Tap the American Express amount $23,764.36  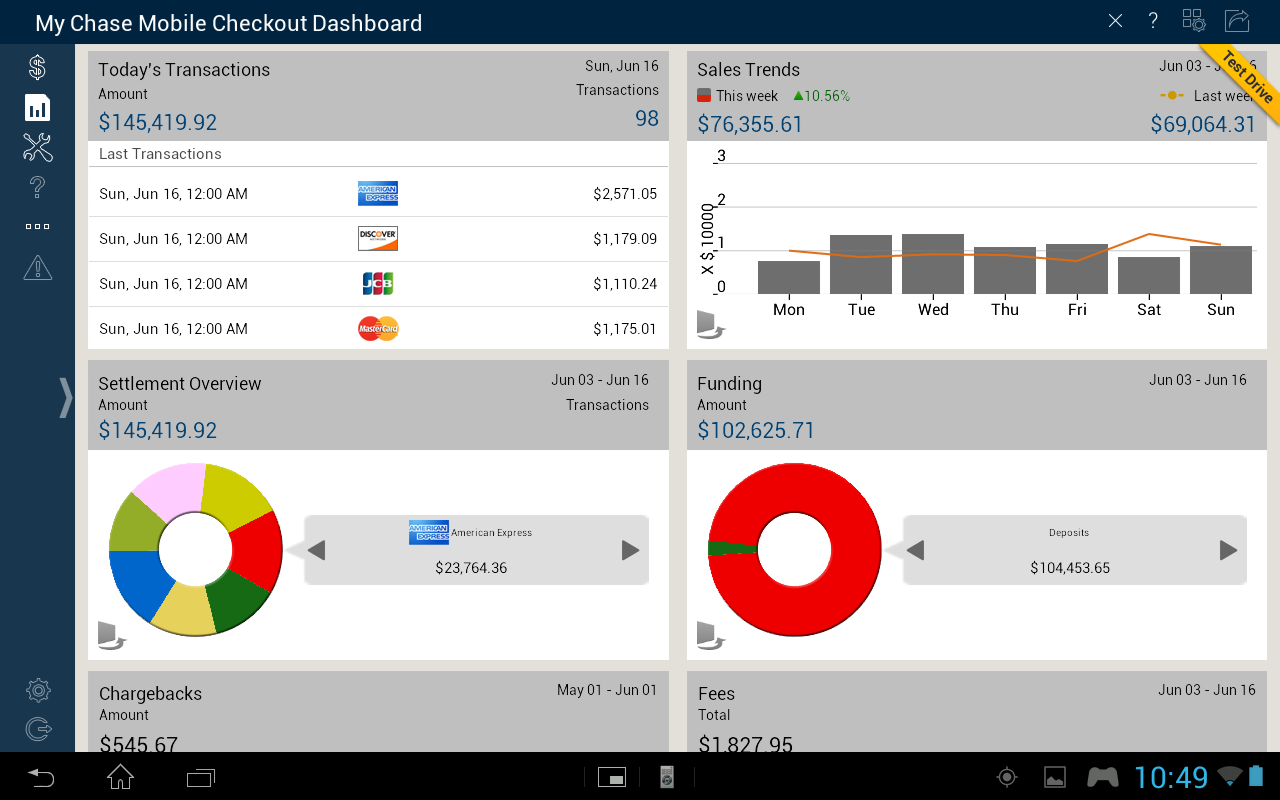coord(471,568)
